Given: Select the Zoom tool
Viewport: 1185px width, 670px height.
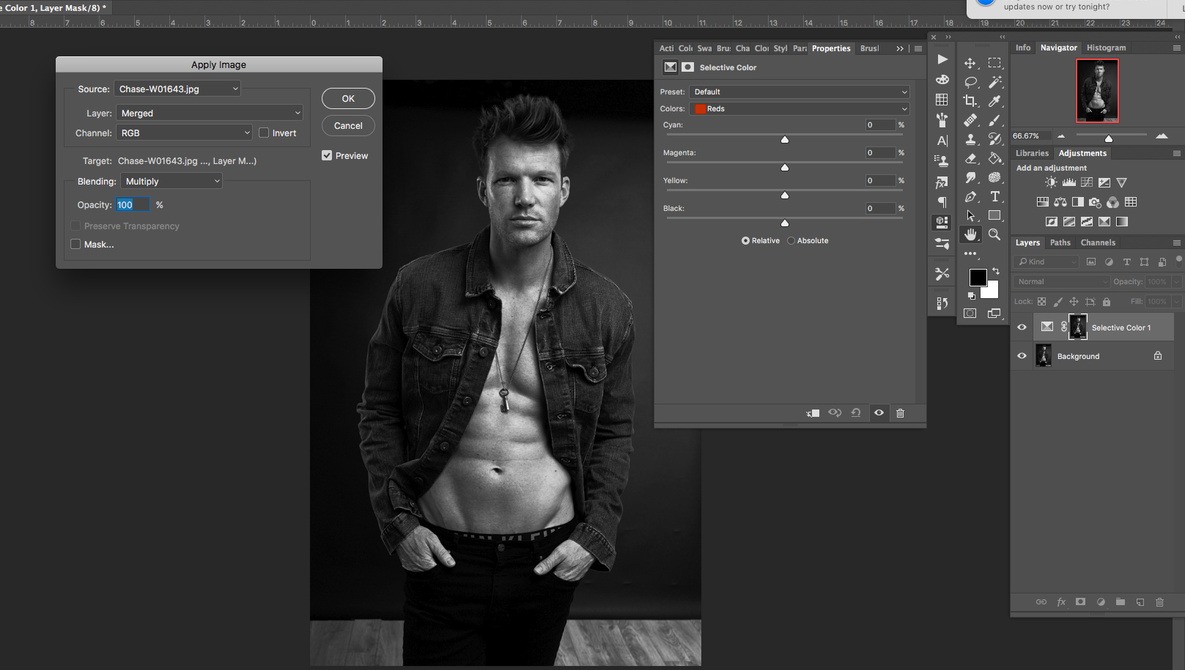Looking at the screenshot, I should (x=993, y=234).
